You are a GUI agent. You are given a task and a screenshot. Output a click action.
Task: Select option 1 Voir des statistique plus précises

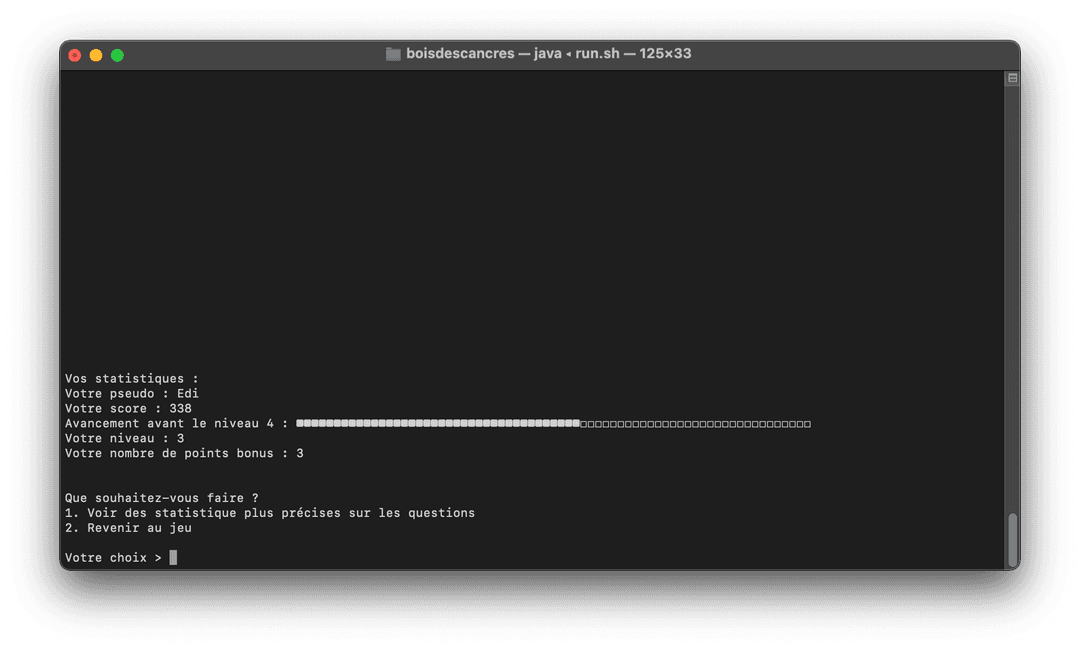tap(269, 512)
